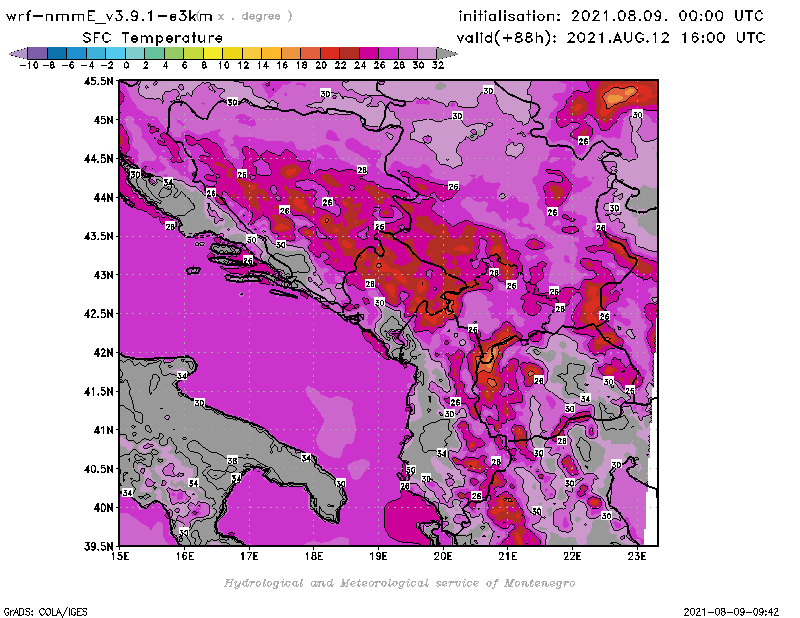Select the initialisation date and time text
The width and height of the screenshot is (800, 618).
(610, 16)
